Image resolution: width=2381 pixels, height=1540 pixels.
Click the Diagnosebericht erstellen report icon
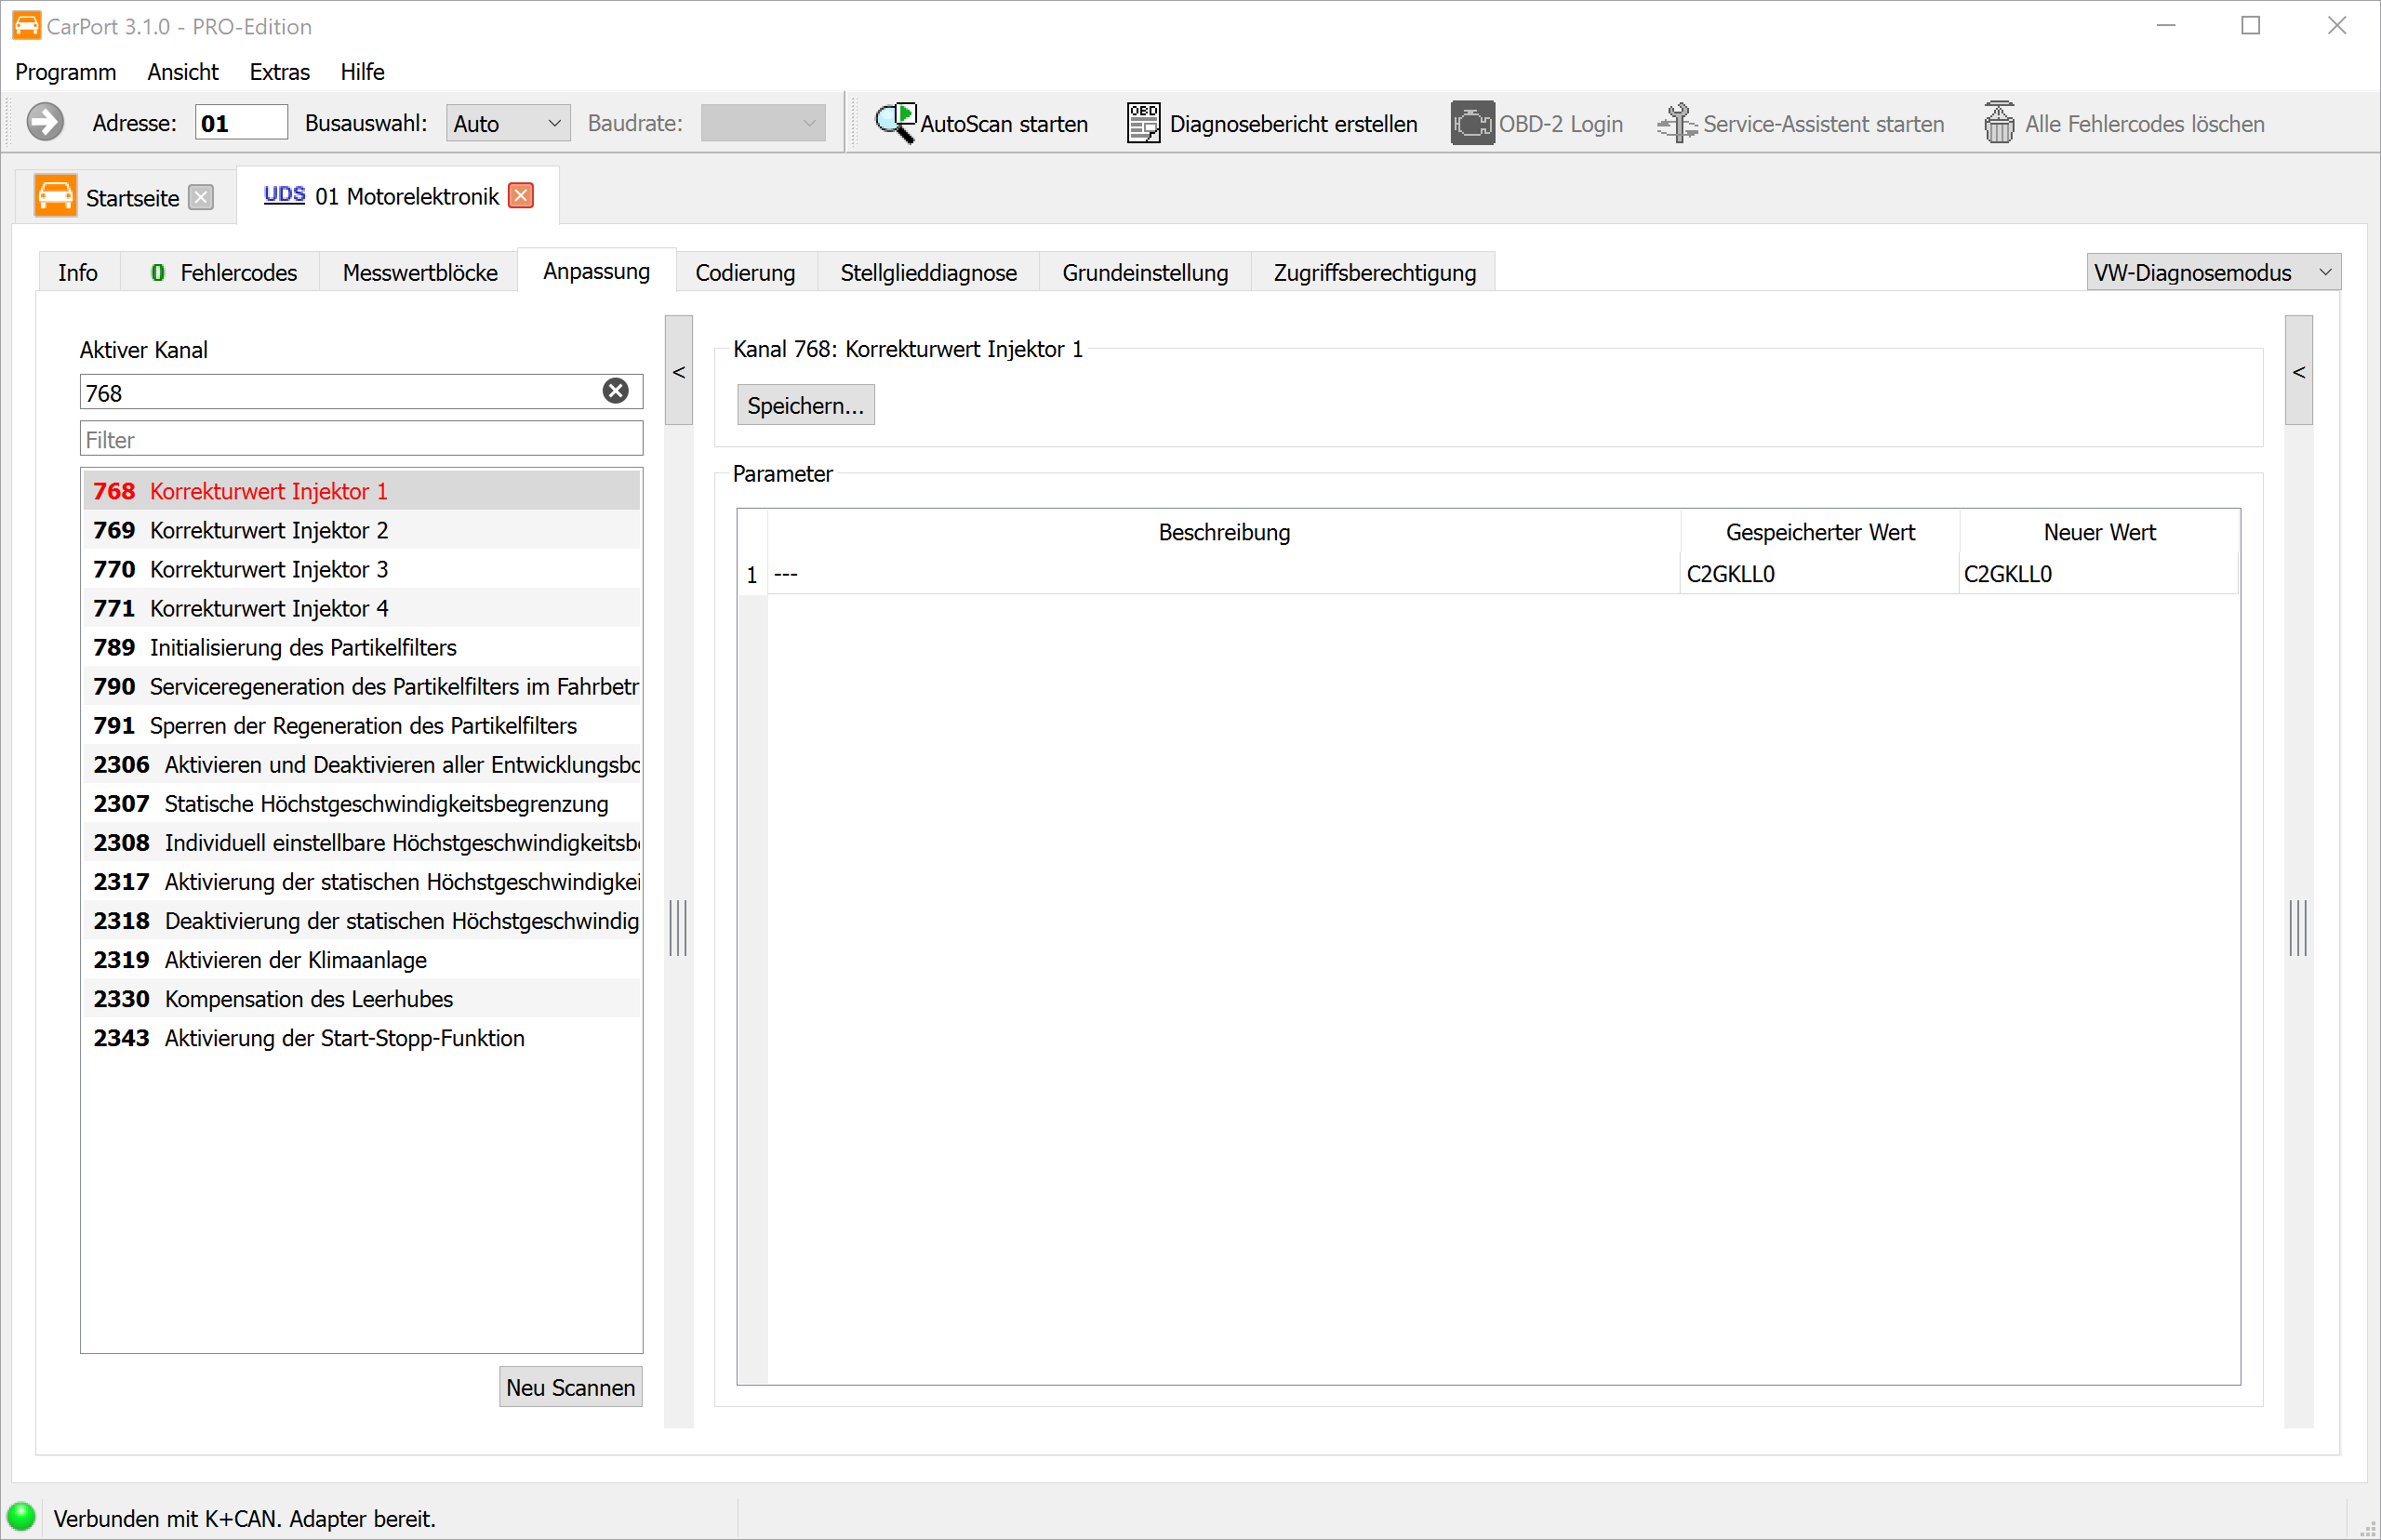1143,123
